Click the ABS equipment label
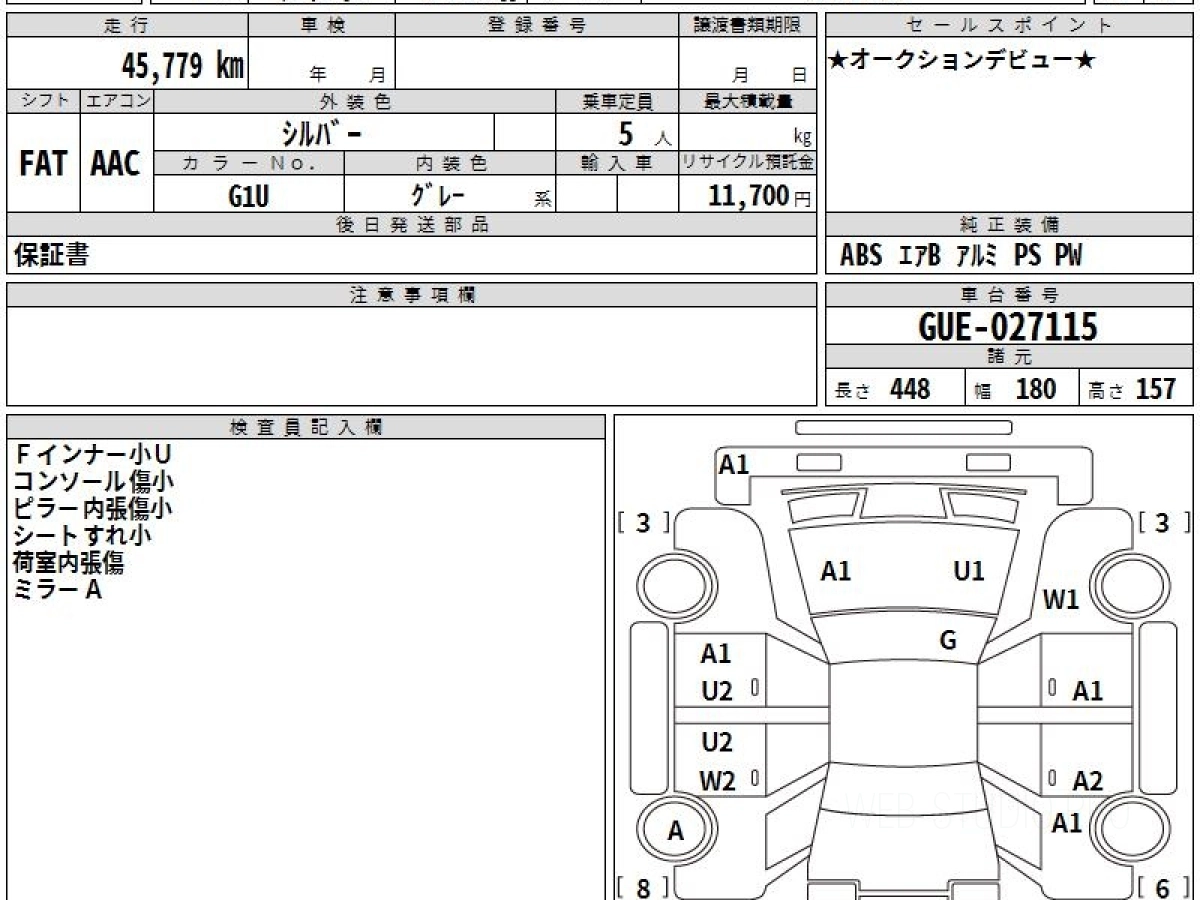 tap(861, 256)
